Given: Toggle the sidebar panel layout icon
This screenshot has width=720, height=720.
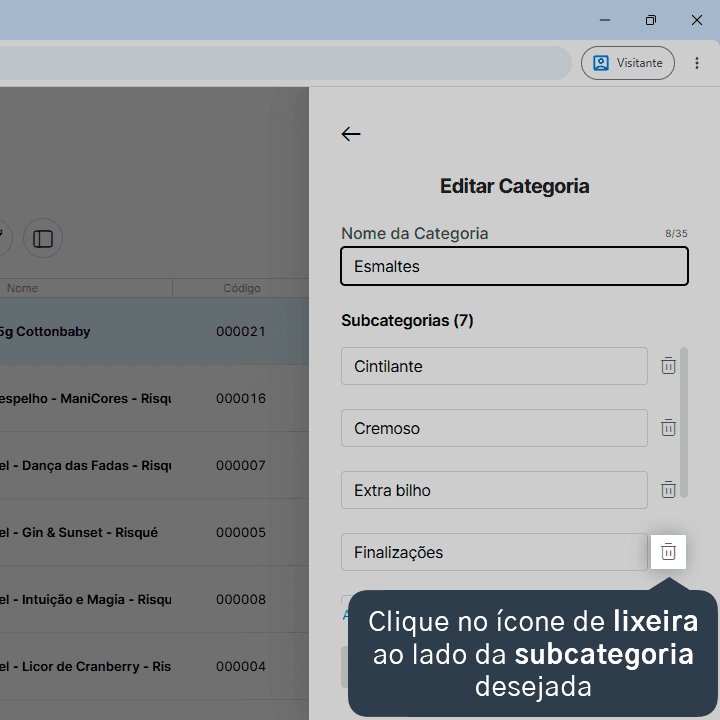Looking at the screenshot, I should click(43, 238).
